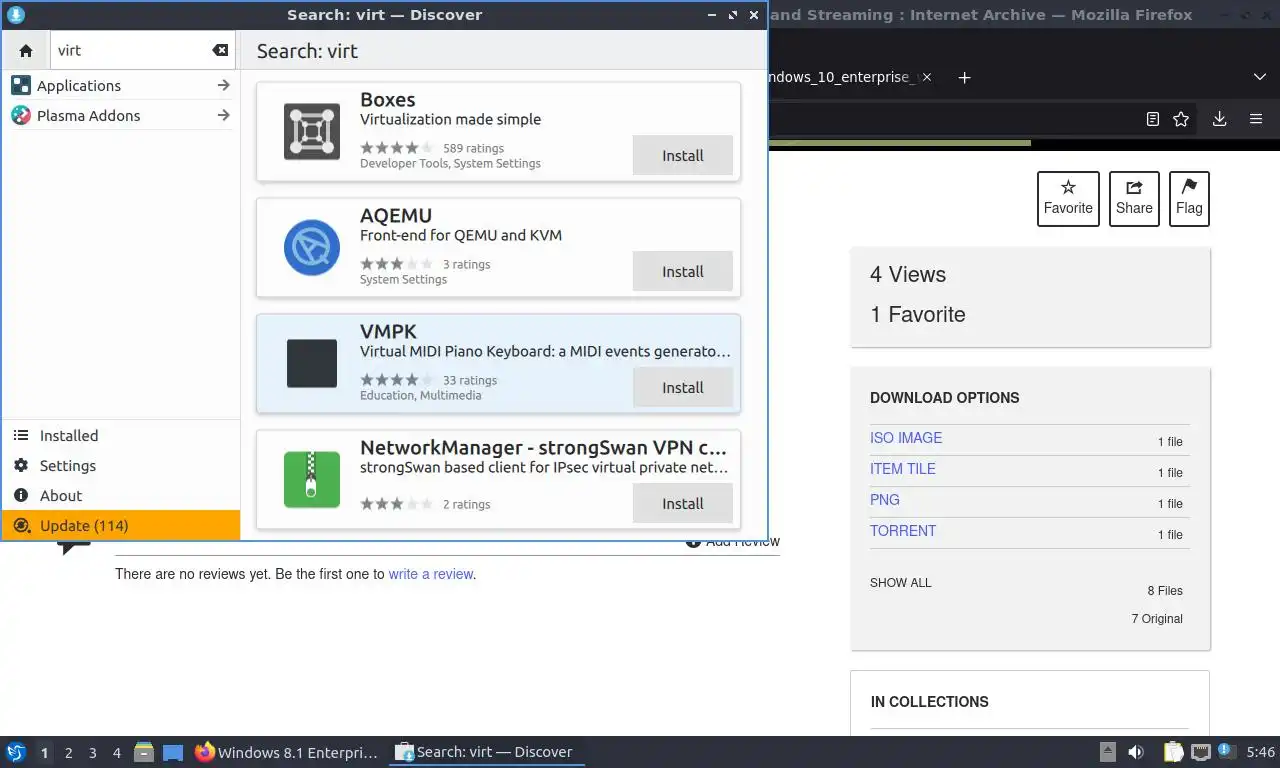Click the 'NetworkManager - strongSwan VPN' title

point(543,447)
